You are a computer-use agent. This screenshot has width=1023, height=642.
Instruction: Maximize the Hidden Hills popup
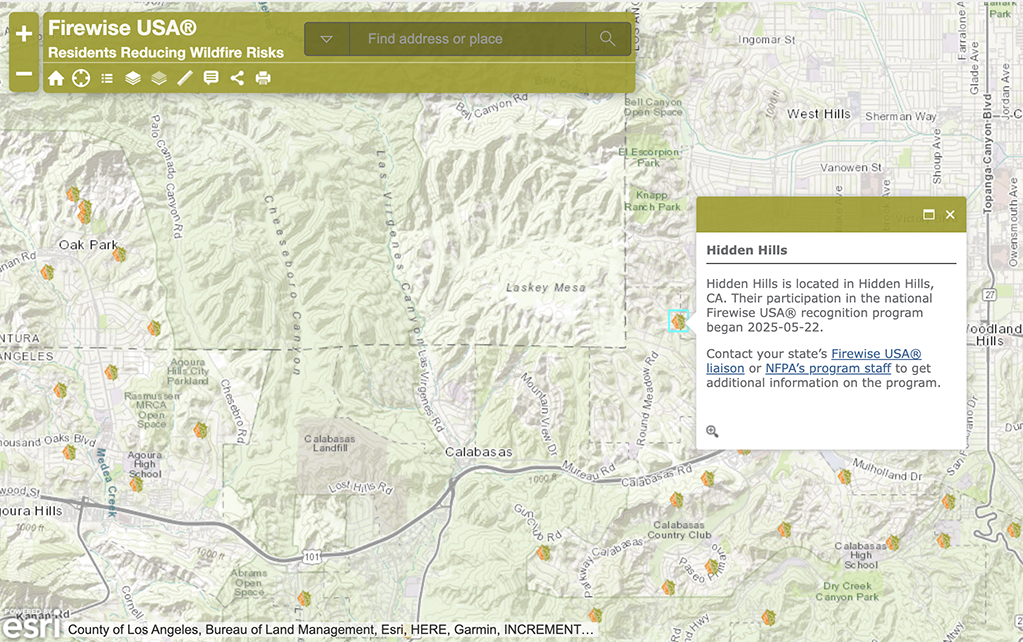(x=928, y=215)
